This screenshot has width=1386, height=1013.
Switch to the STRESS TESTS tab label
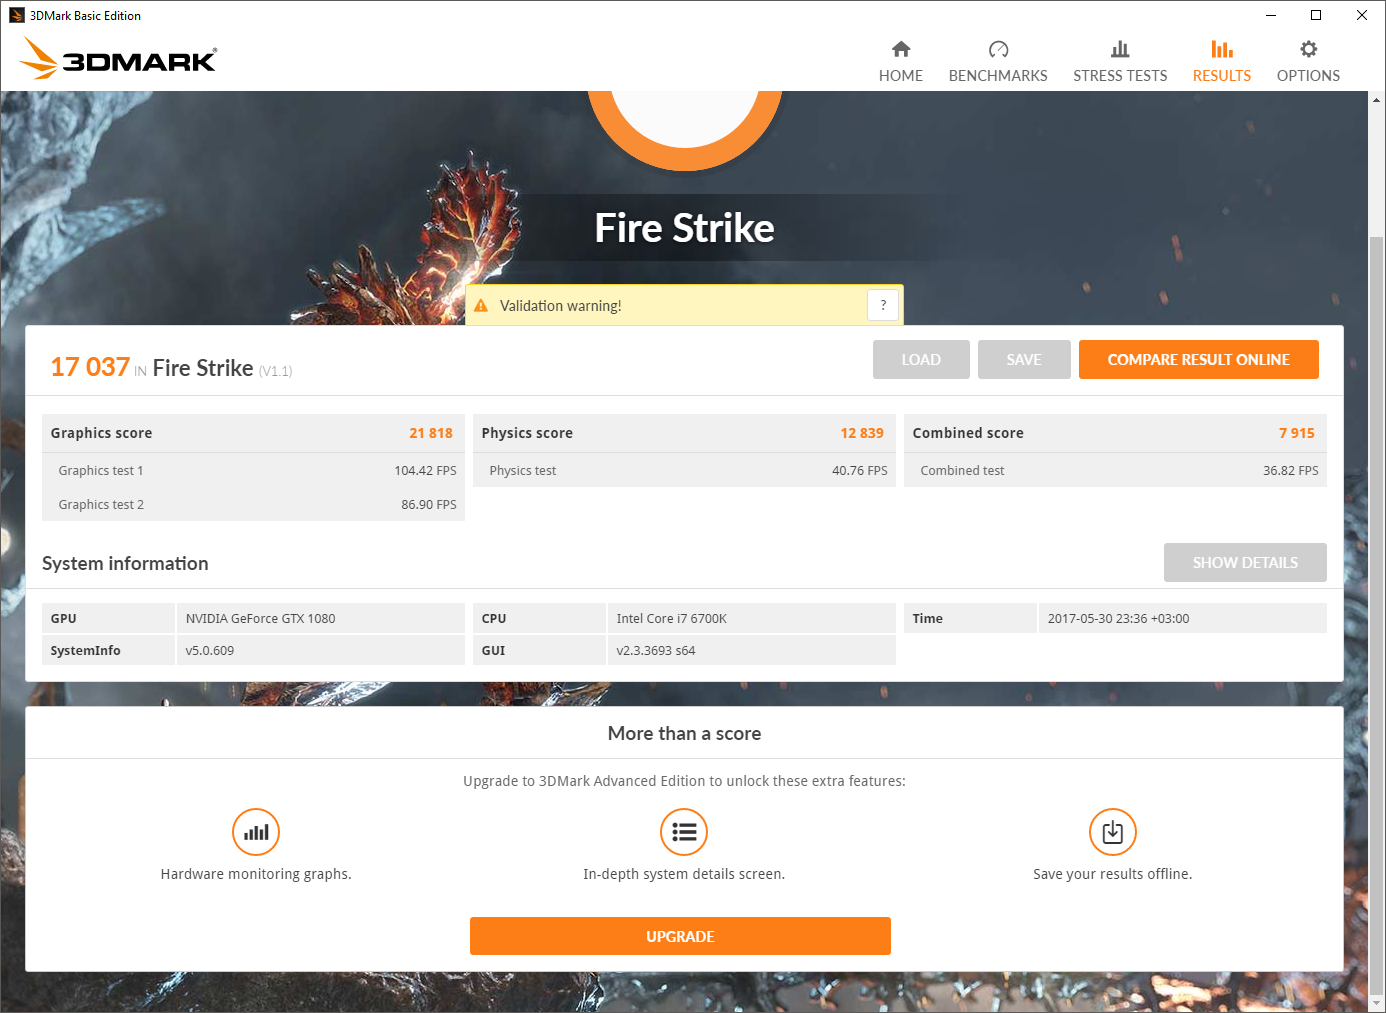1120,76
